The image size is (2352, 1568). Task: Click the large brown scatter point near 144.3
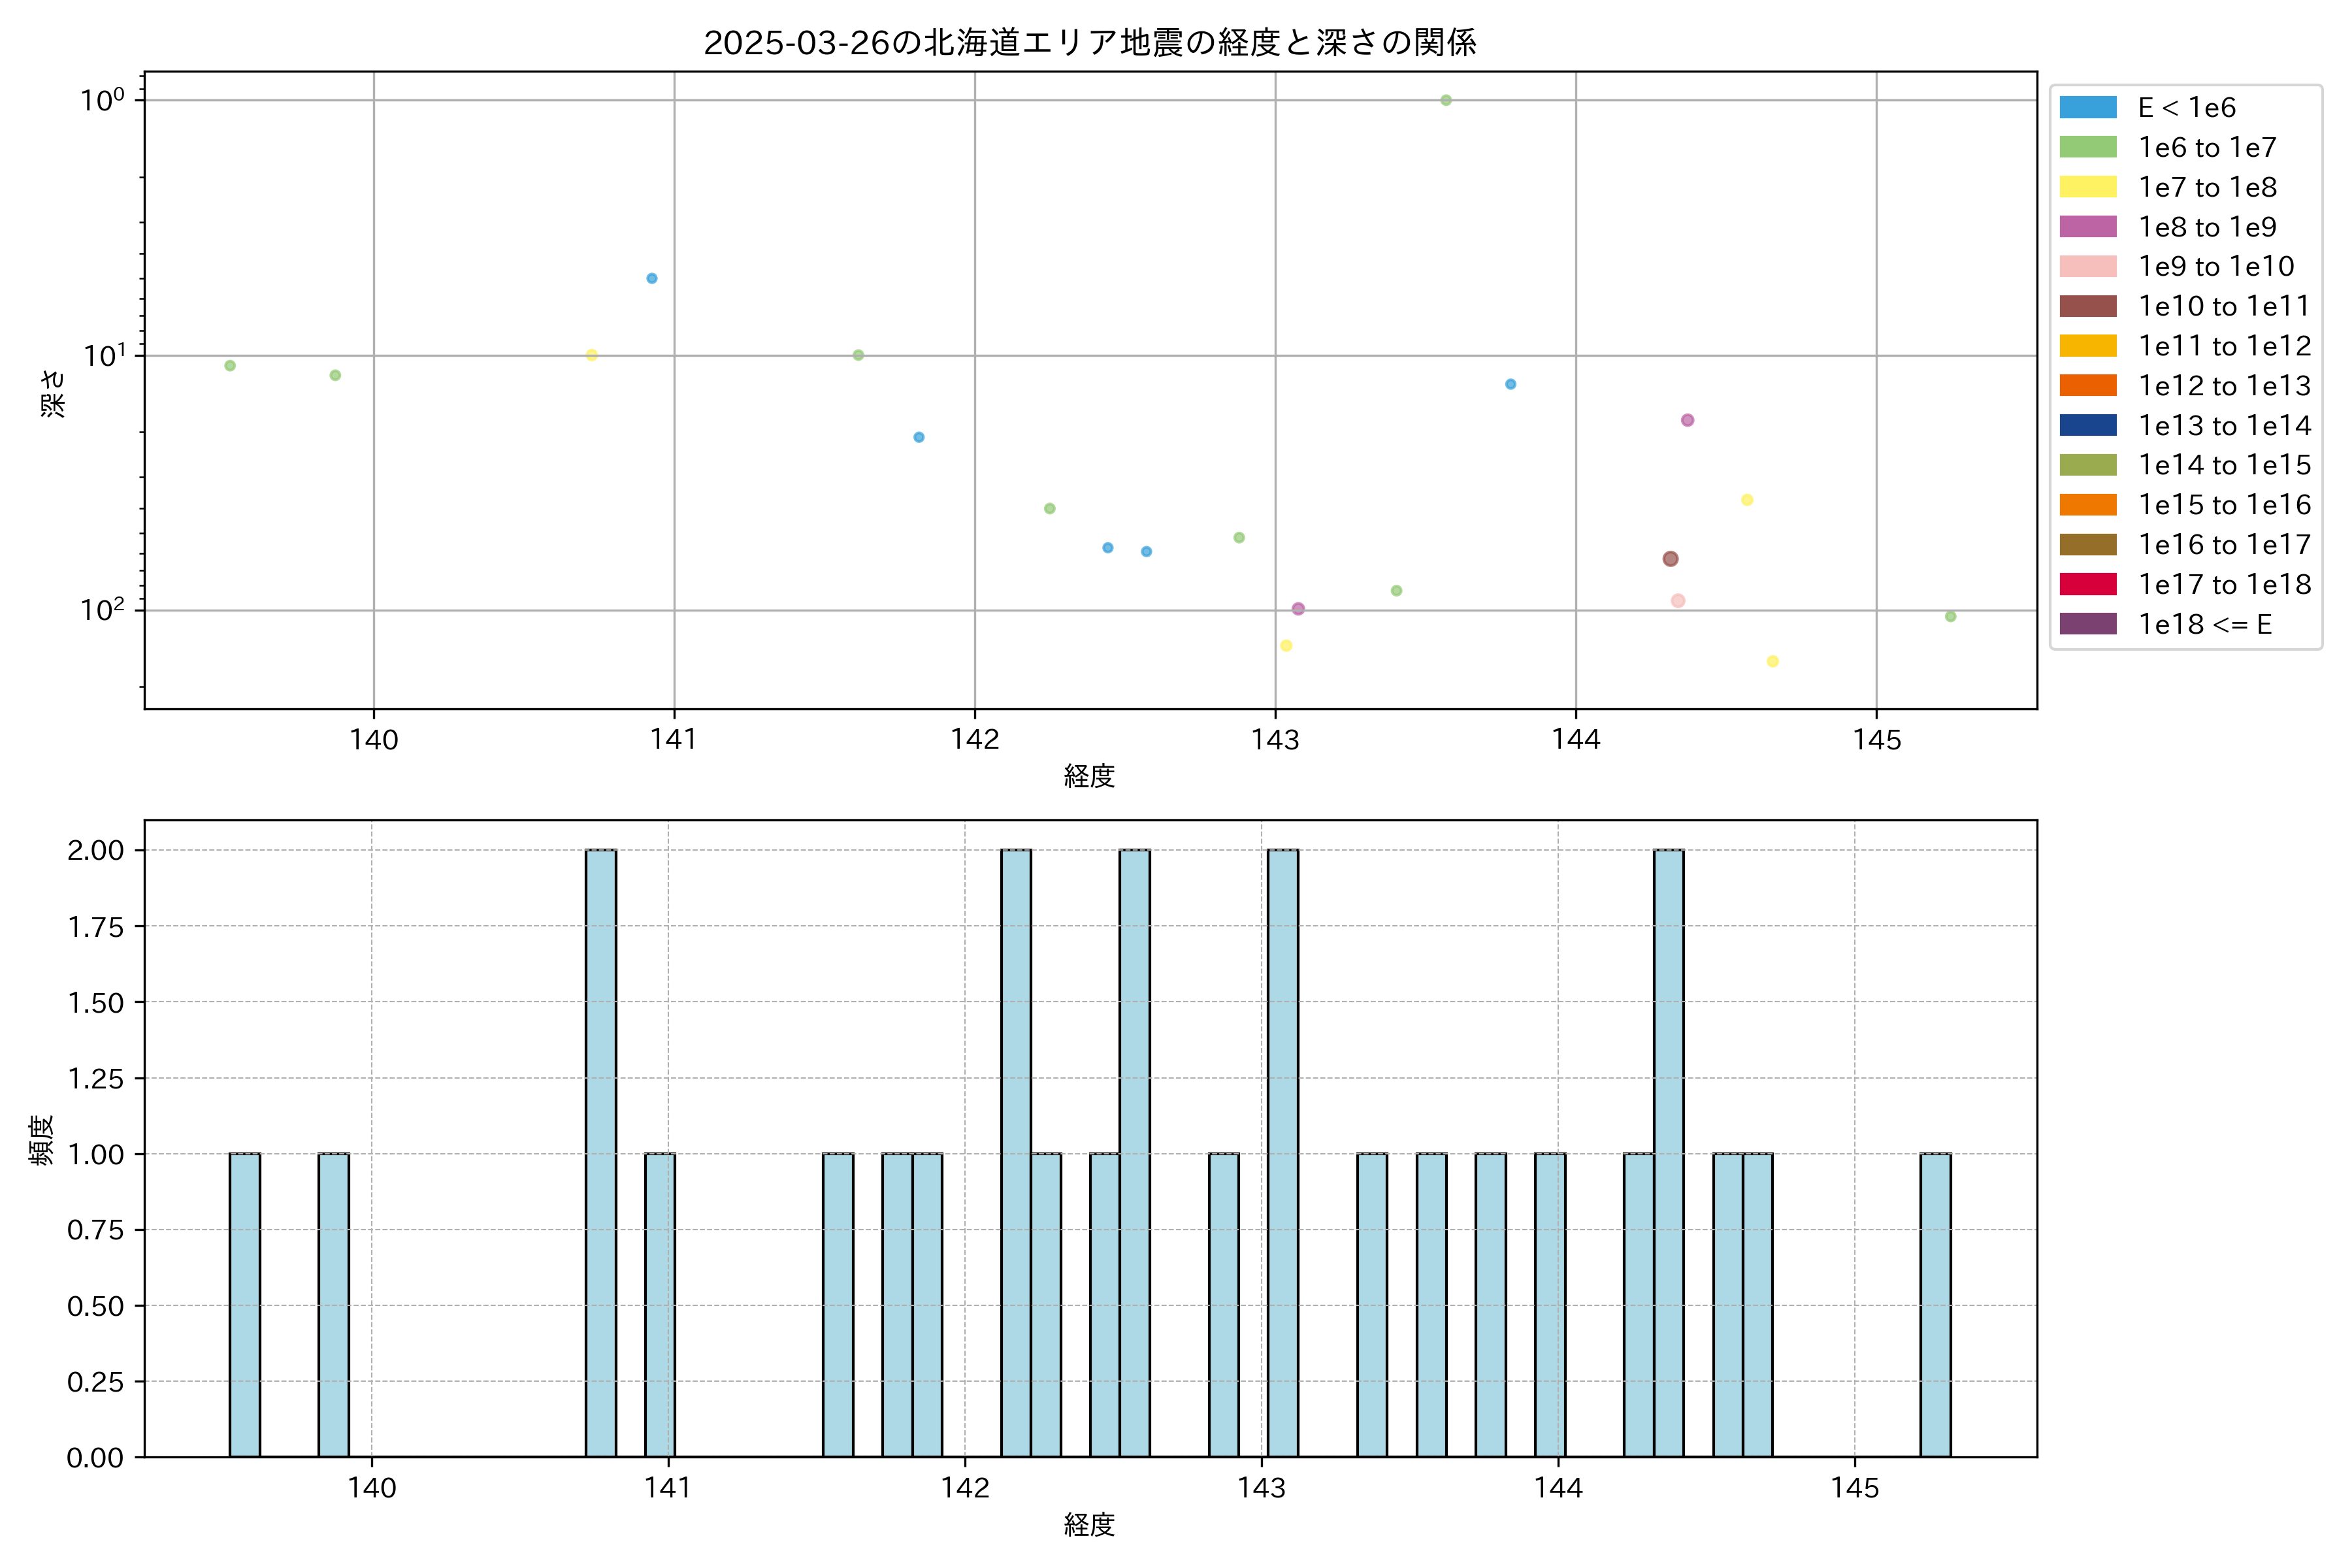[x=1670, y=559]
